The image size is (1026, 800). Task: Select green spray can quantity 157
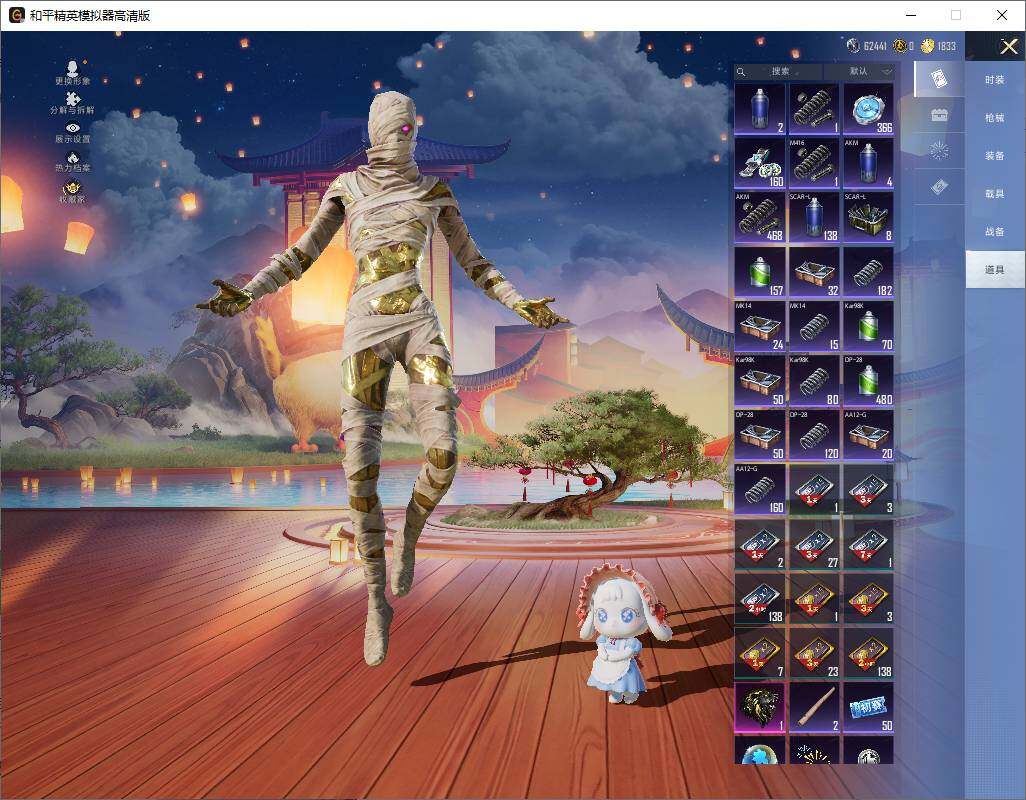click(x=760, y=272)
